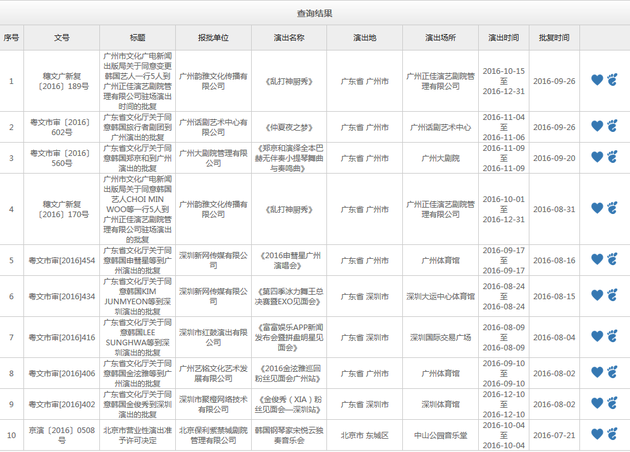The image size is (630, 452).
Task: Click venue 深圳体育馆
Action: (440, 405)
